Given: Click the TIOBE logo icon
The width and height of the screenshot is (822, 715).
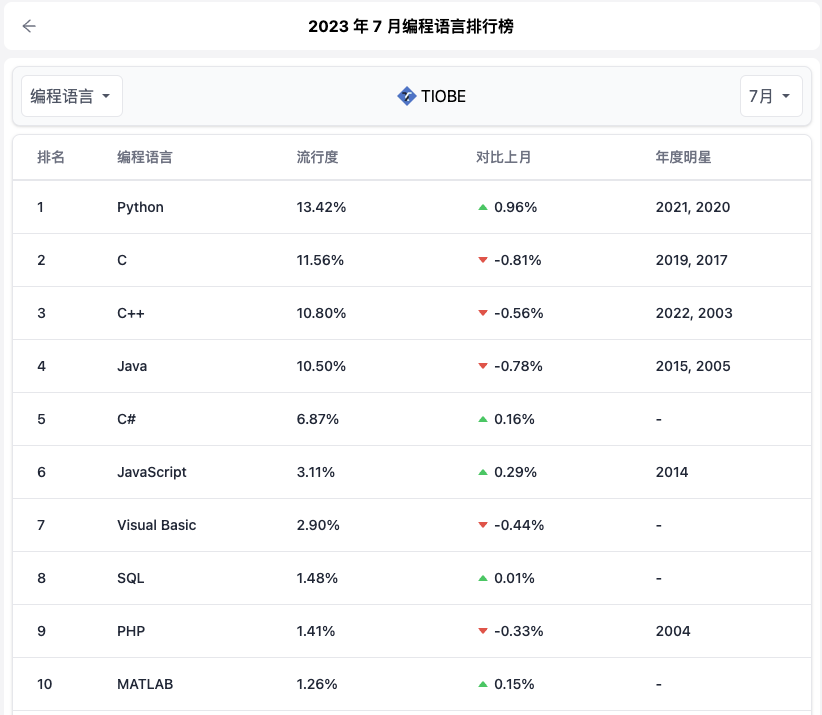Looking at the screenshot, I should tap(406, 96).
